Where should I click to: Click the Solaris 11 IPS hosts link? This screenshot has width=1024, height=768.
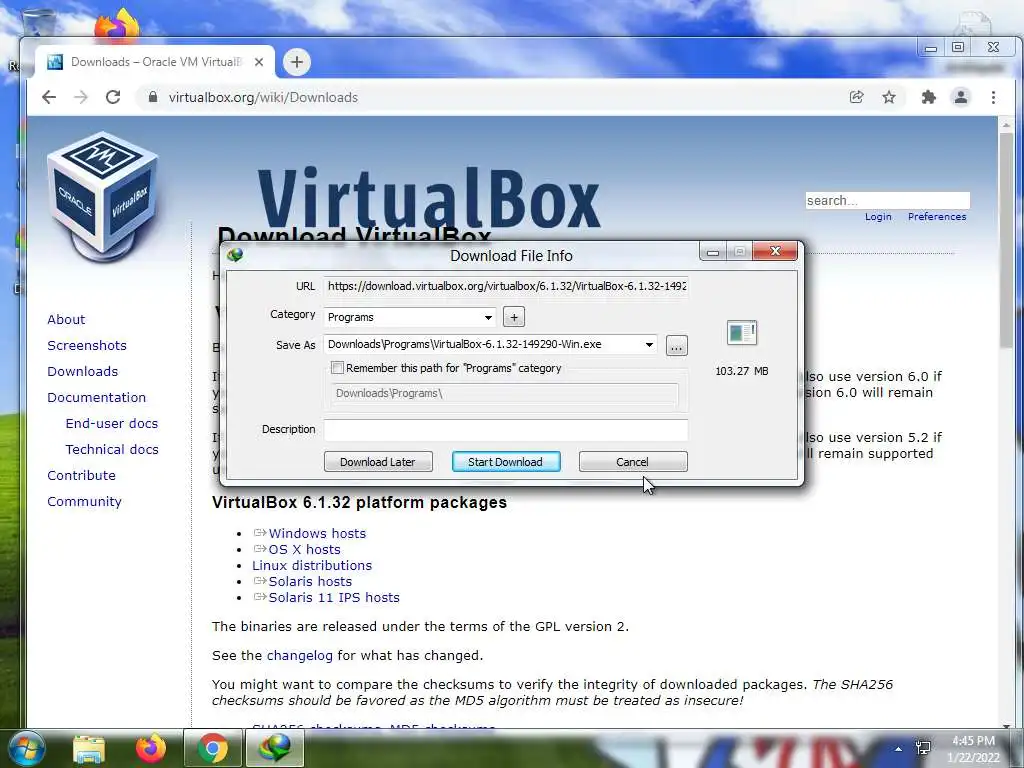[x=334, y=598]
